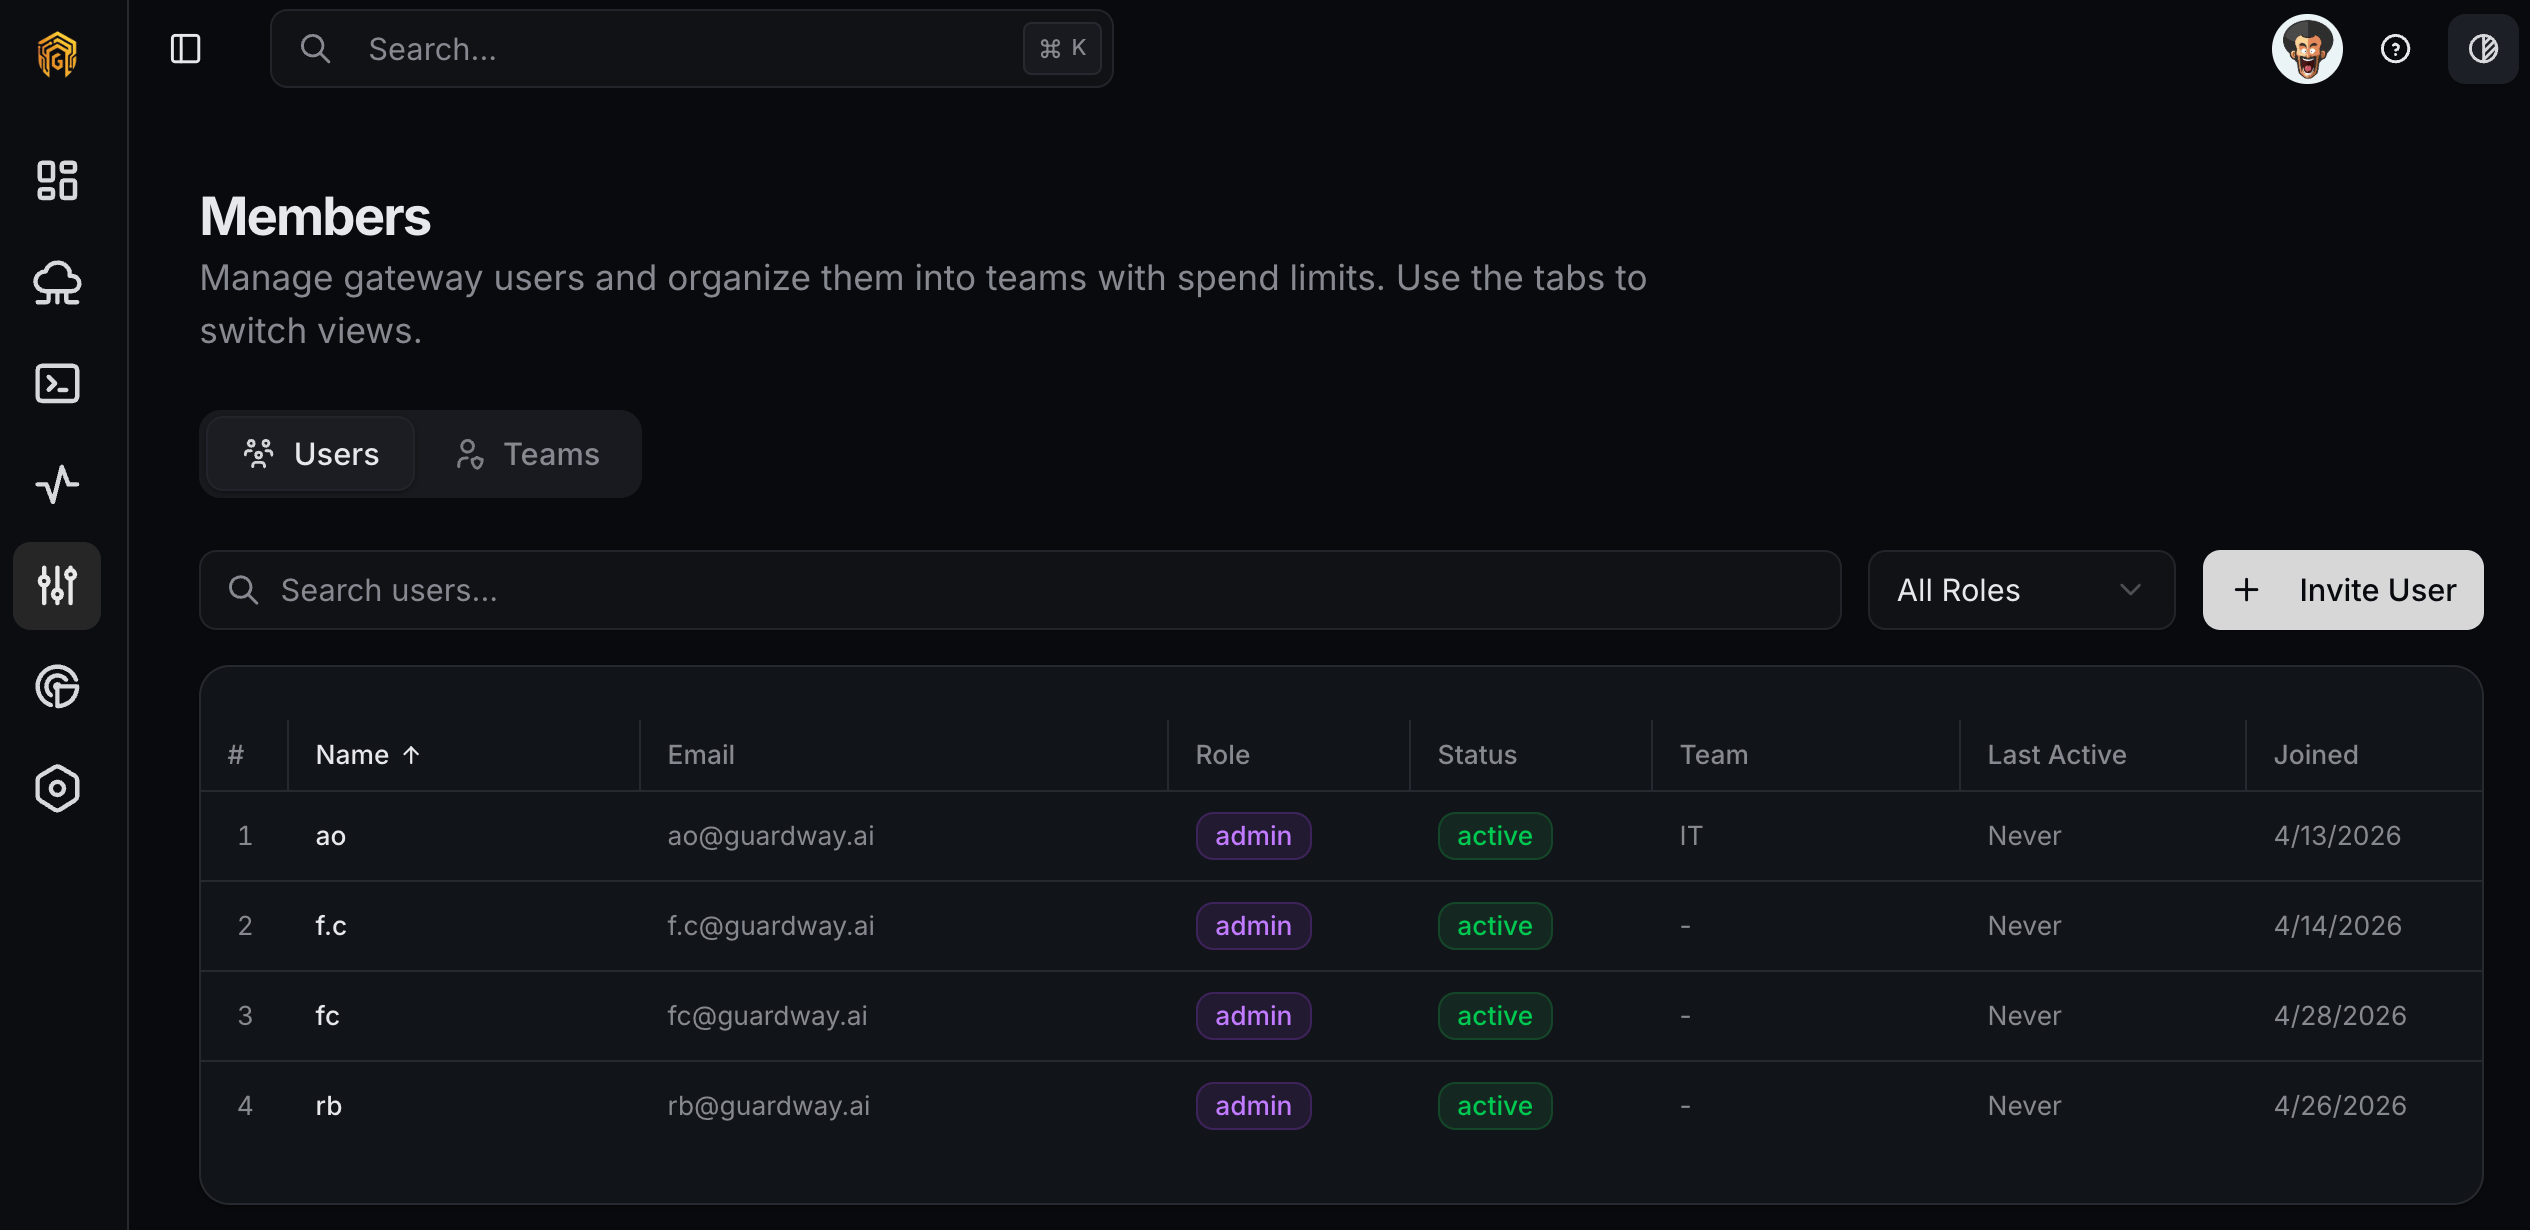Open the user avatar profile
Image resolution: width=2530 pixels, height=1230 pixels.
(x=2307, y=48)
